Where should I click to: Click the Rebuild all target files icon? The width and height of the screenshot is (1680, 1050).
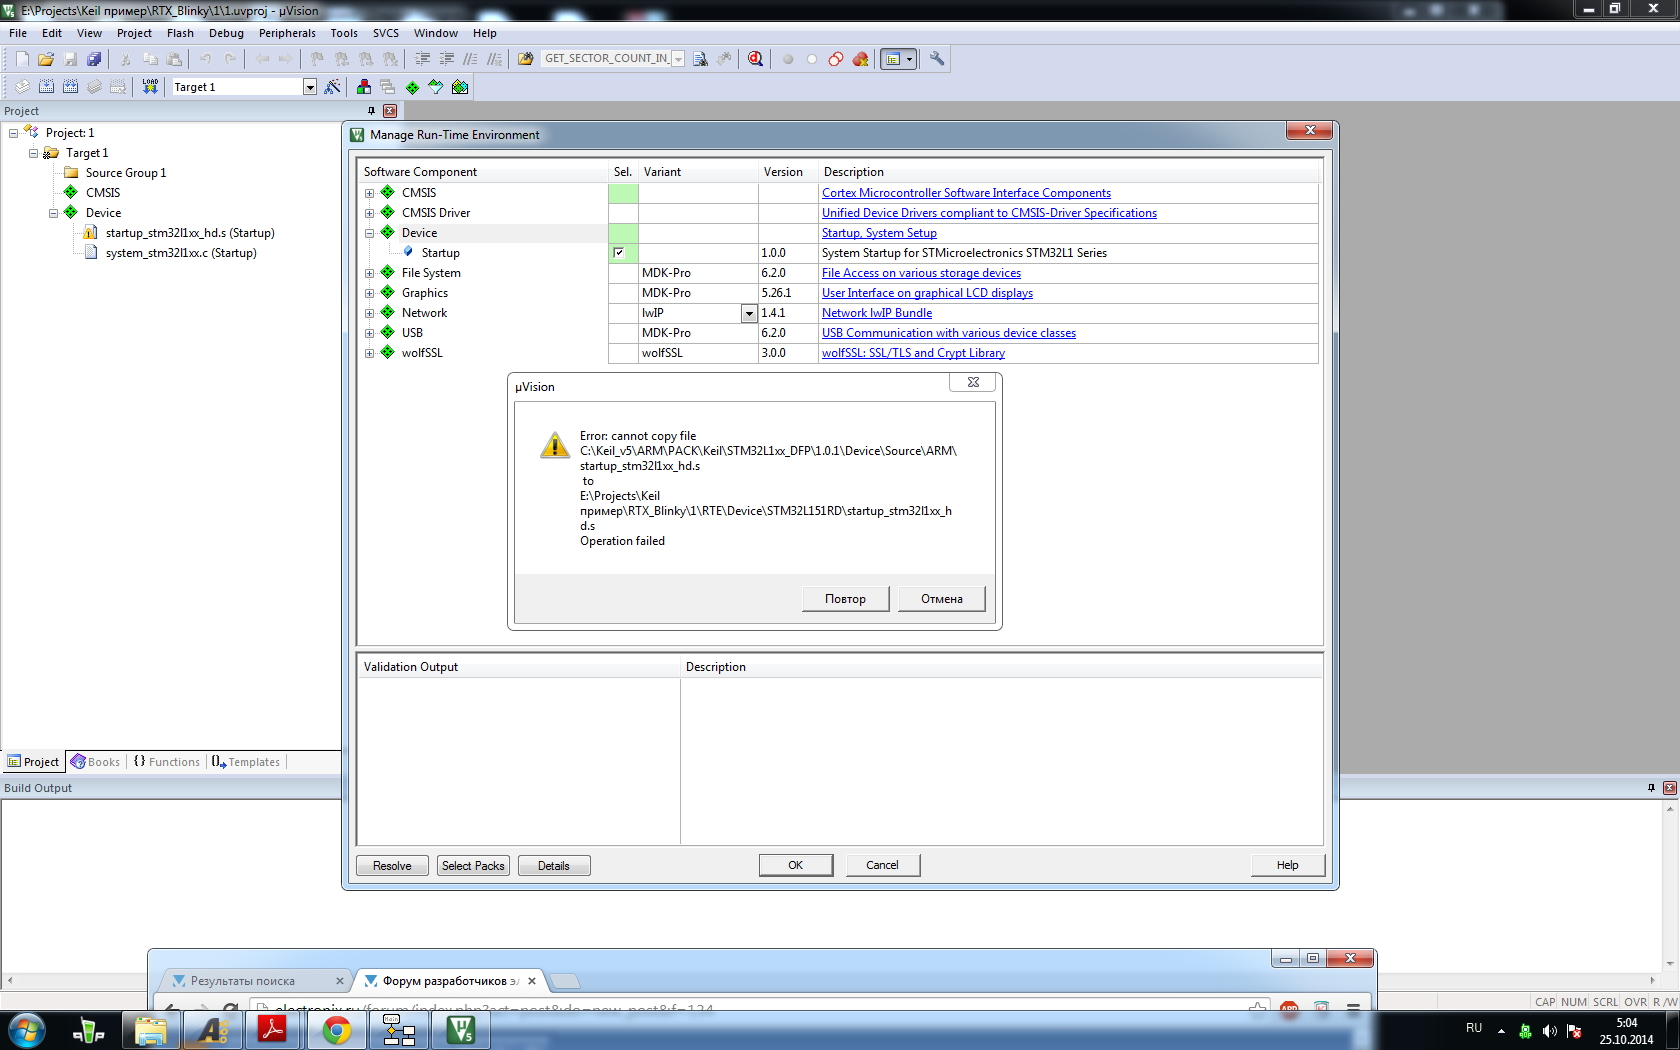pyautogui.click(x=70, y=87)
